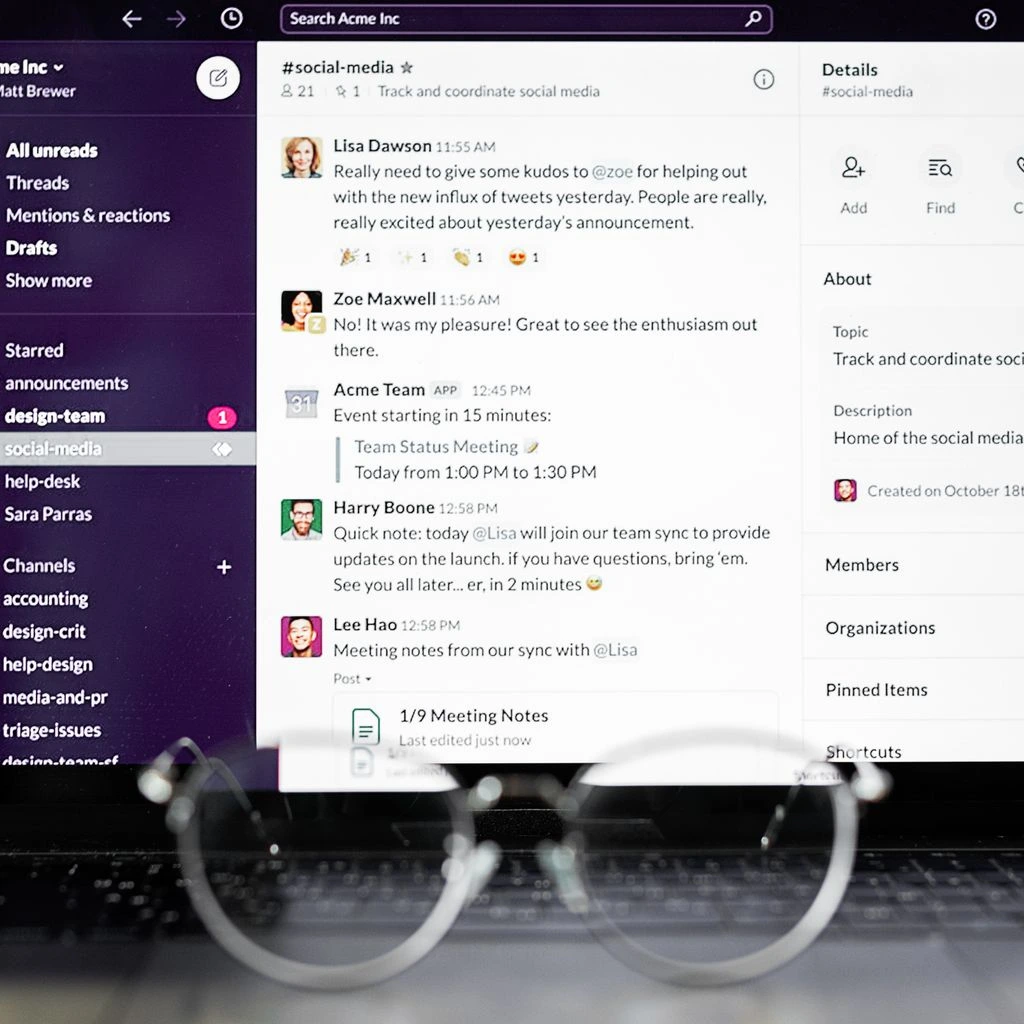Expand the Shortcuts section
This screenshot has height=1024, width=1024.
tap(863, 752)
